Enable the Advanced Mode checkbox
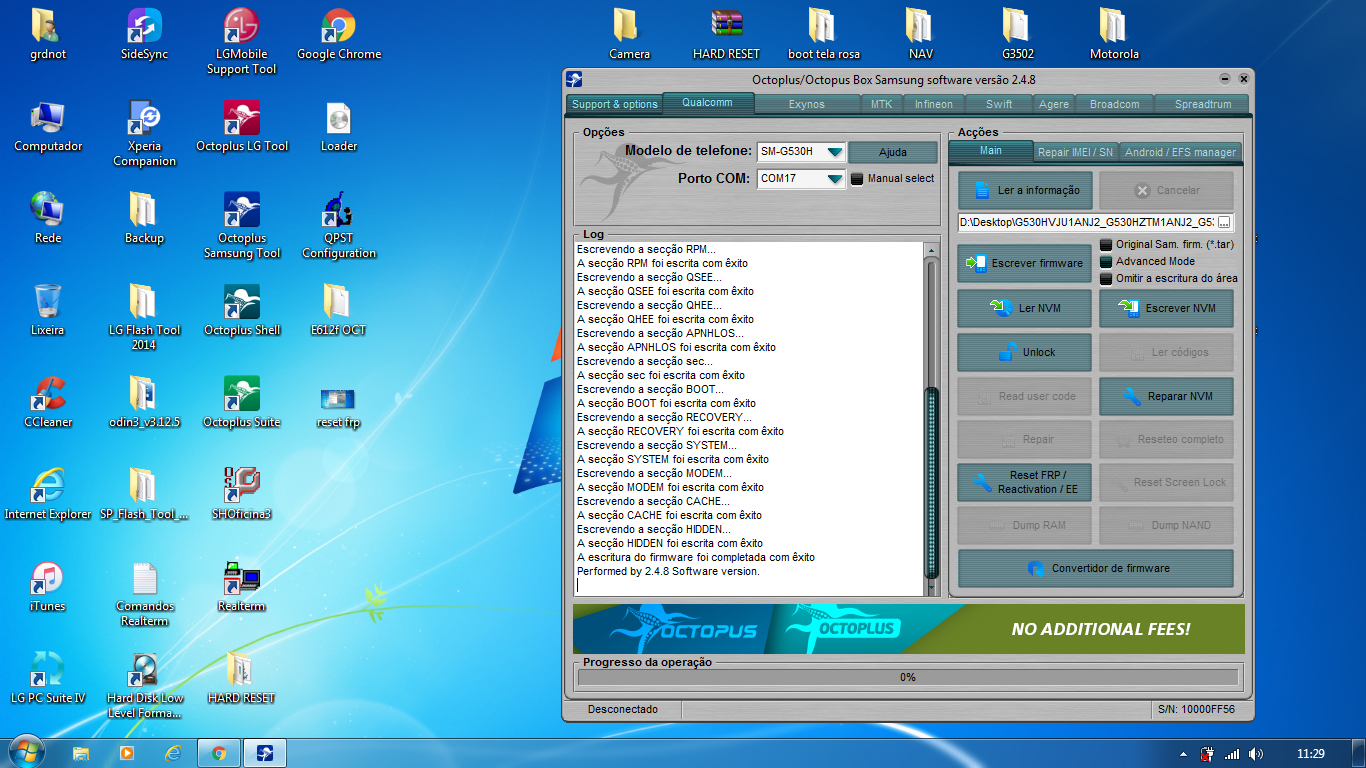1366x768 pixels. (1106, 261)
